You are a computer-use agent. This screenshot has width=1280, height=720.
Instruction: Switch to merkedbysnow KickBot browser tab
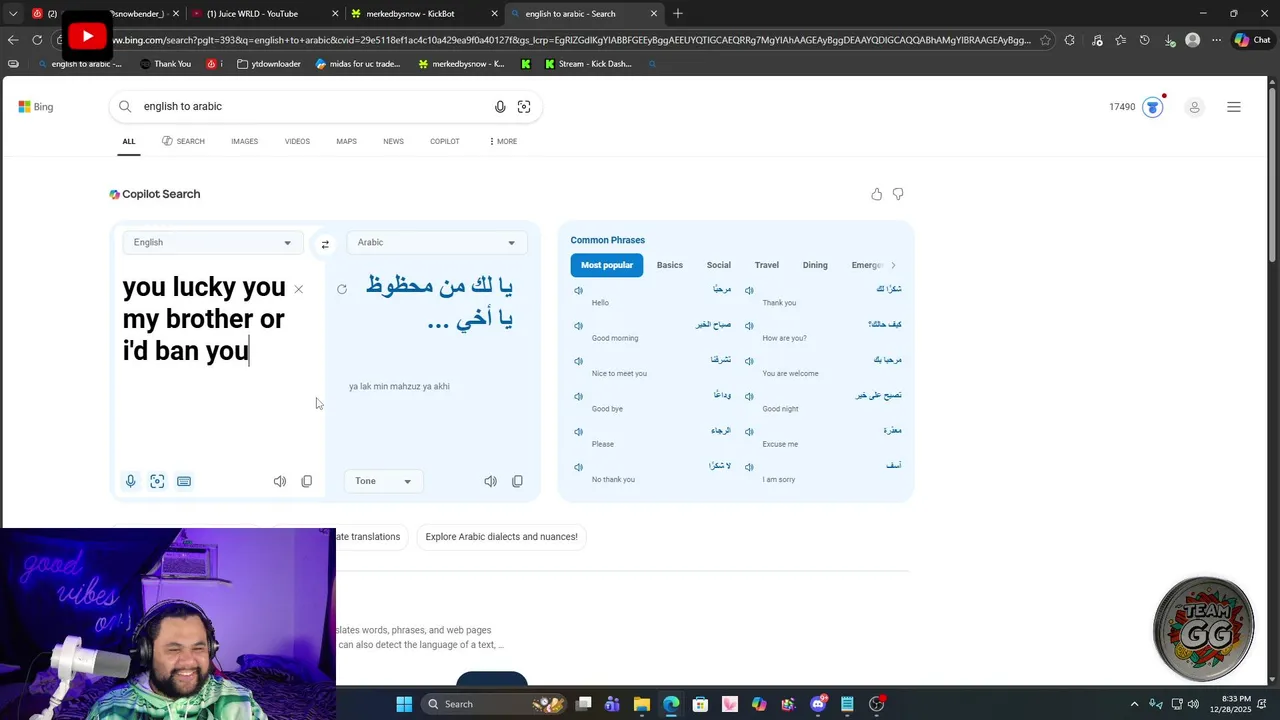425,13
